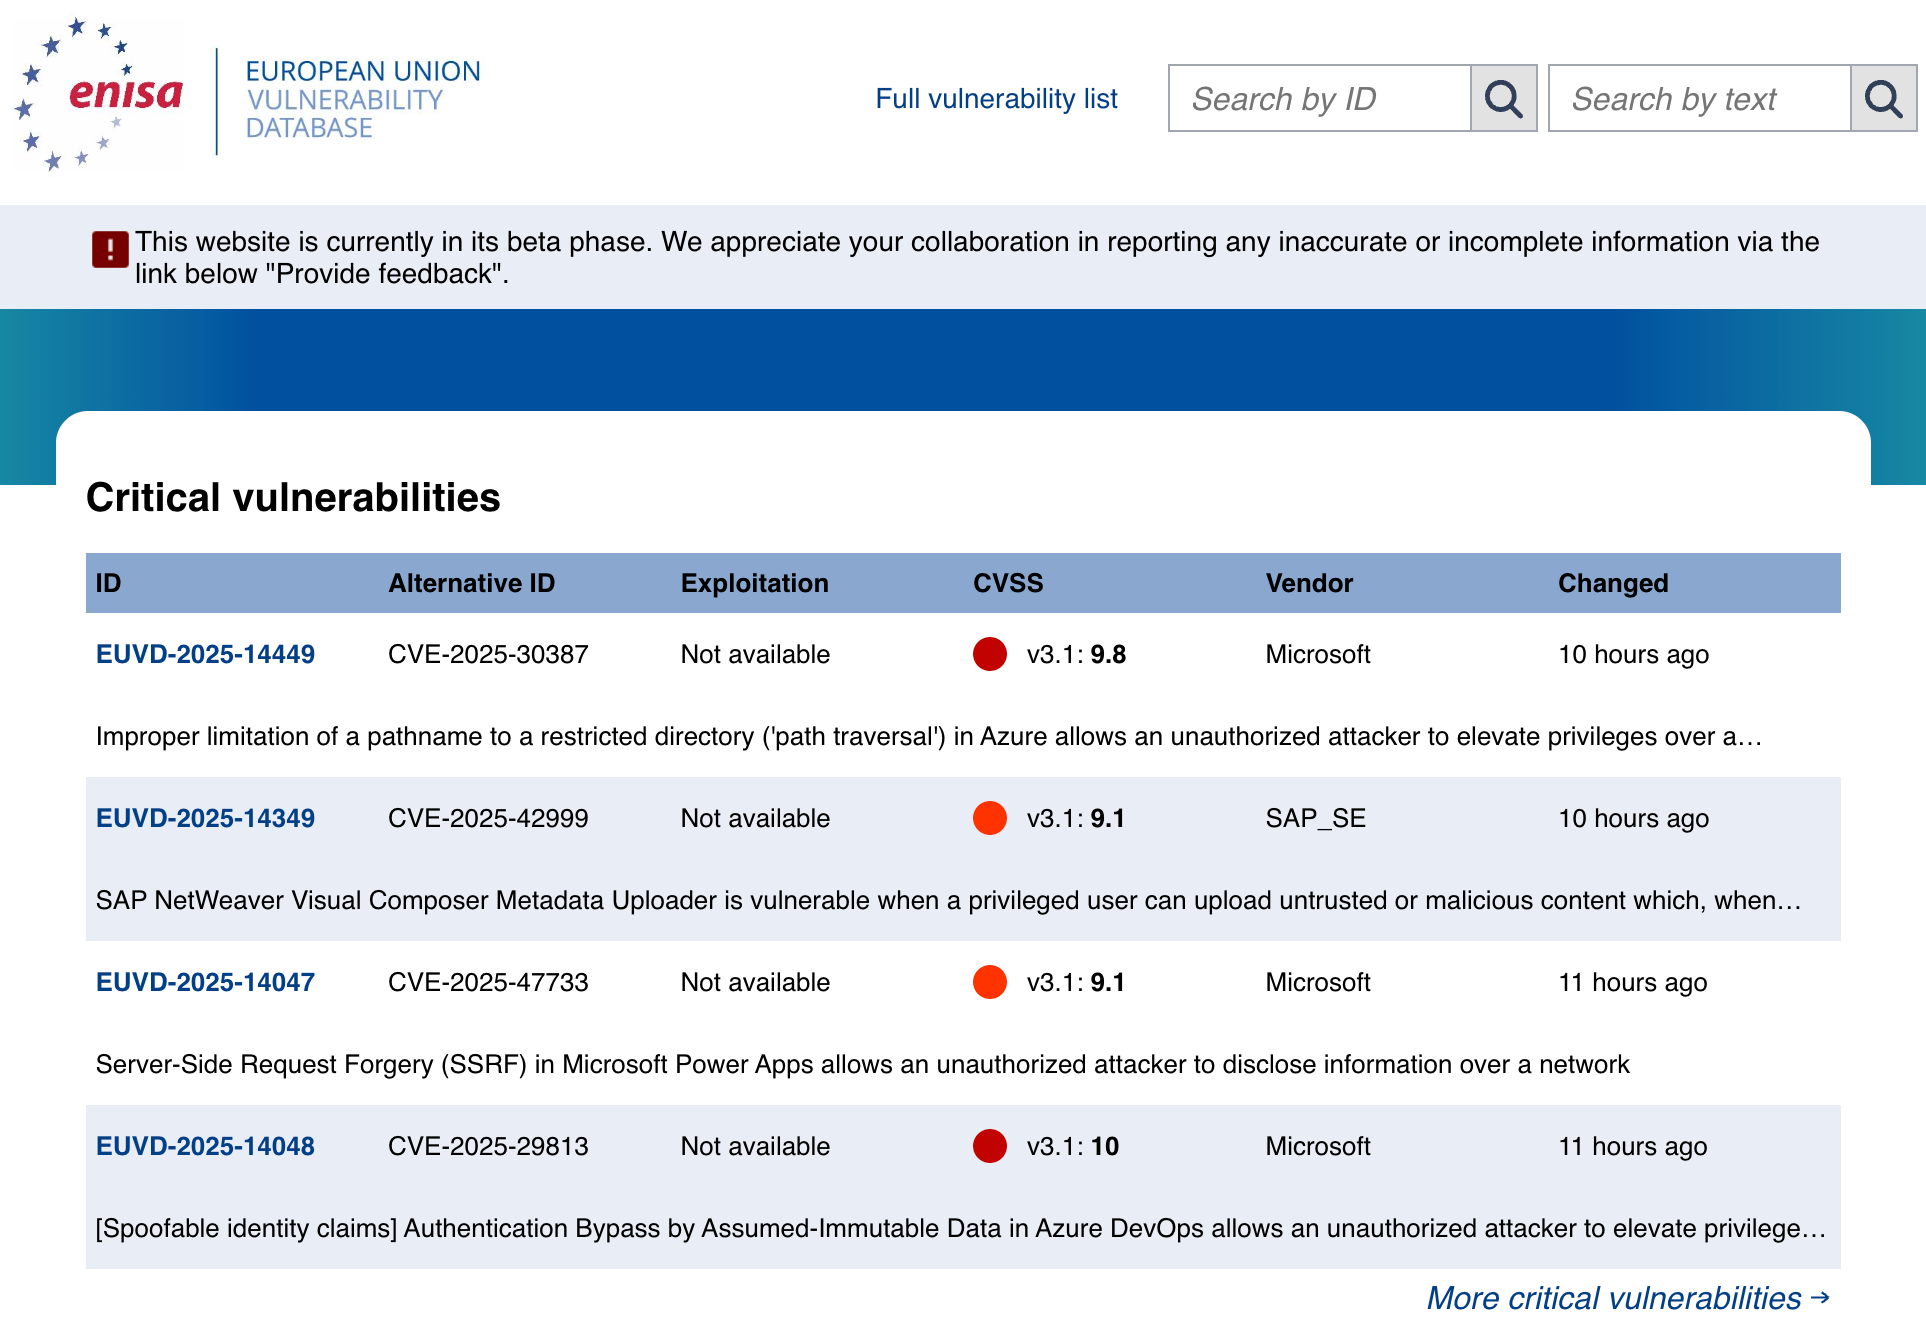The image size is (1926, 1320).
Task: Click the severity dot in the EUVD-2025-14047 row
Action: click(x=989, y=982)
